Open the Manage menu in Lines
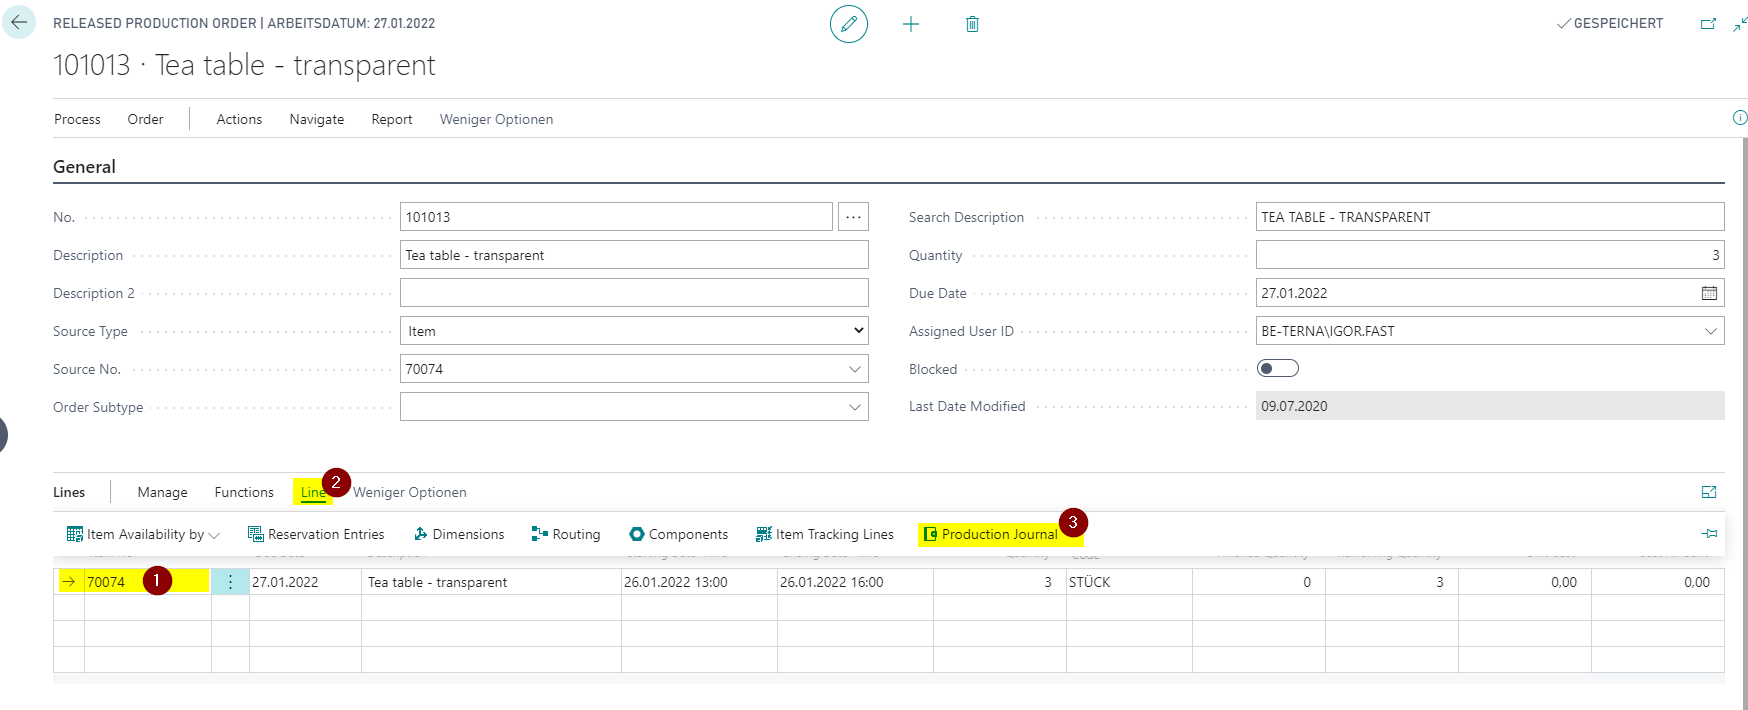Viewport: 1748px width, 710px height. [x=163, y=492]
